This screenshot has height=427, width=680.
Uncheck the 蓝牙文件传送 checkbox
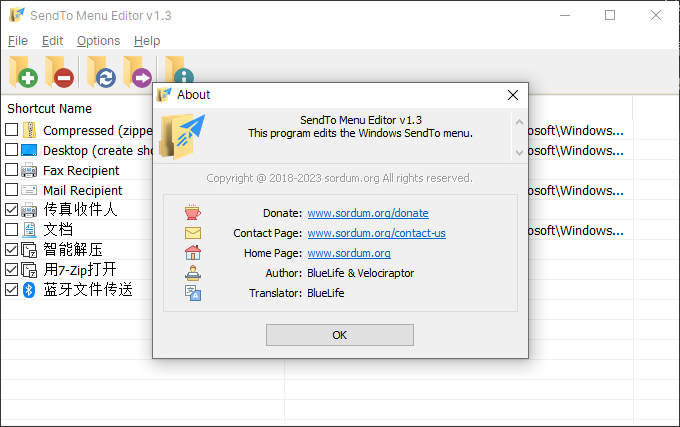[x=12, y=289]
